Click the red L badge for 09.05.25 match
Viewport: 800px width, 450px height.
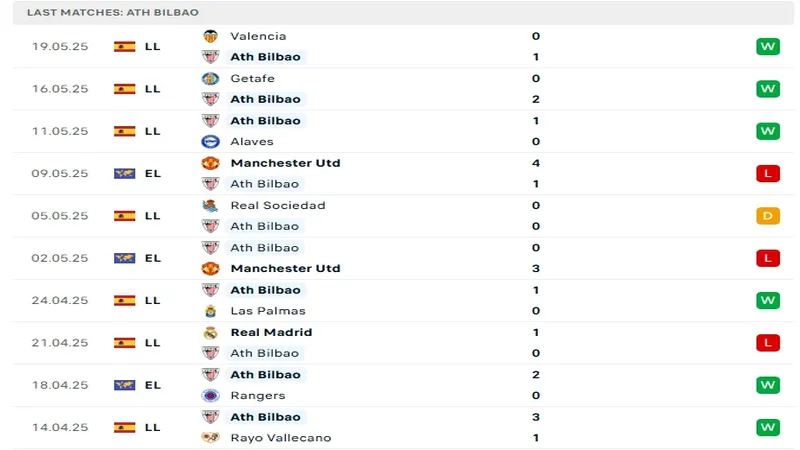click(x=768, y=173)
